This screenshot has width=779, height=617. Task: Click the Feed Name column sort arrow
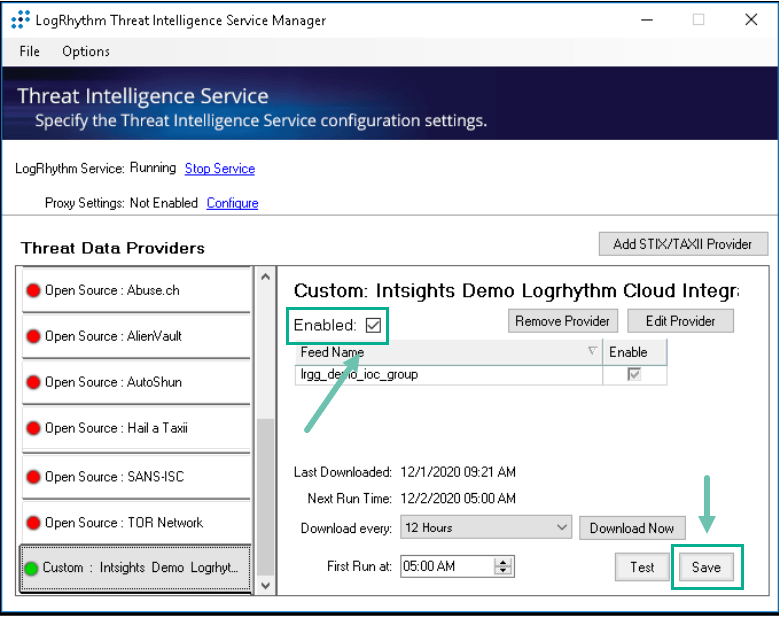(x=592, y=351)
